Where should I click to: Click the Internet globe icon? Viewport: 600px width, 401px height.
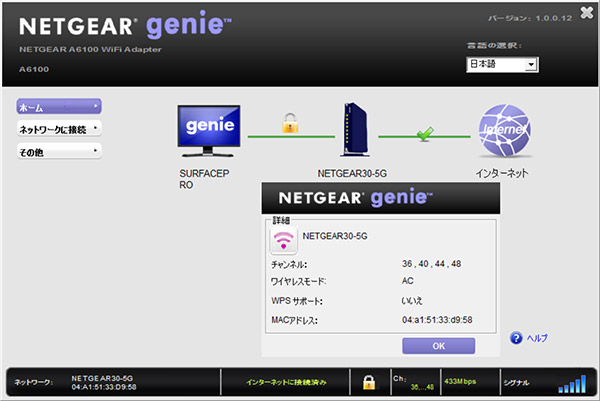[503, 130]
